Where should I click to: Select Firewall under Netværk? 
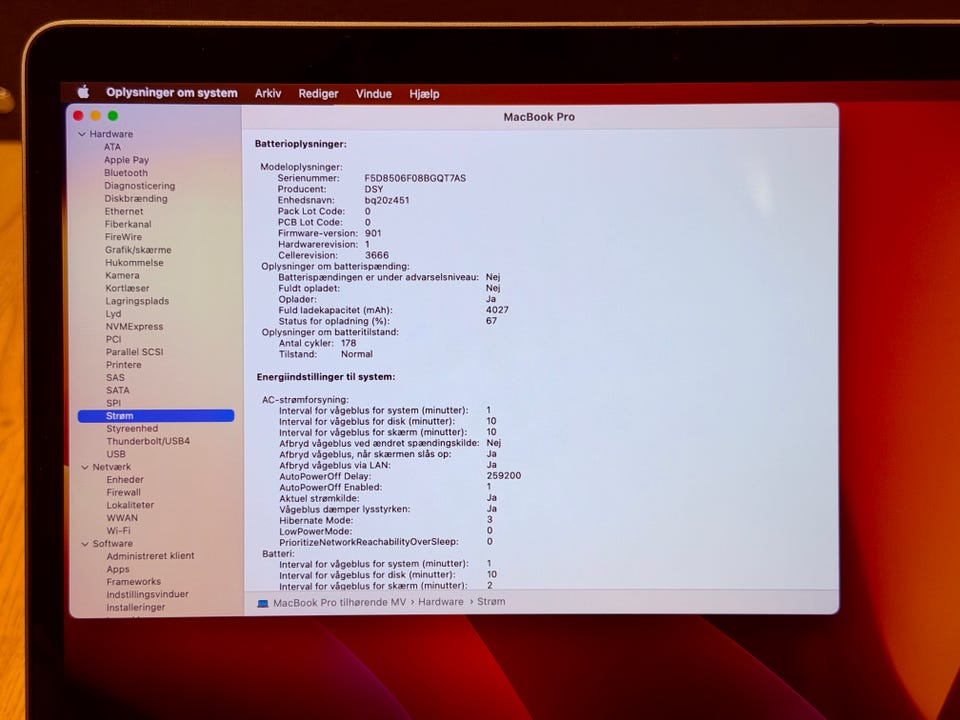124,493
